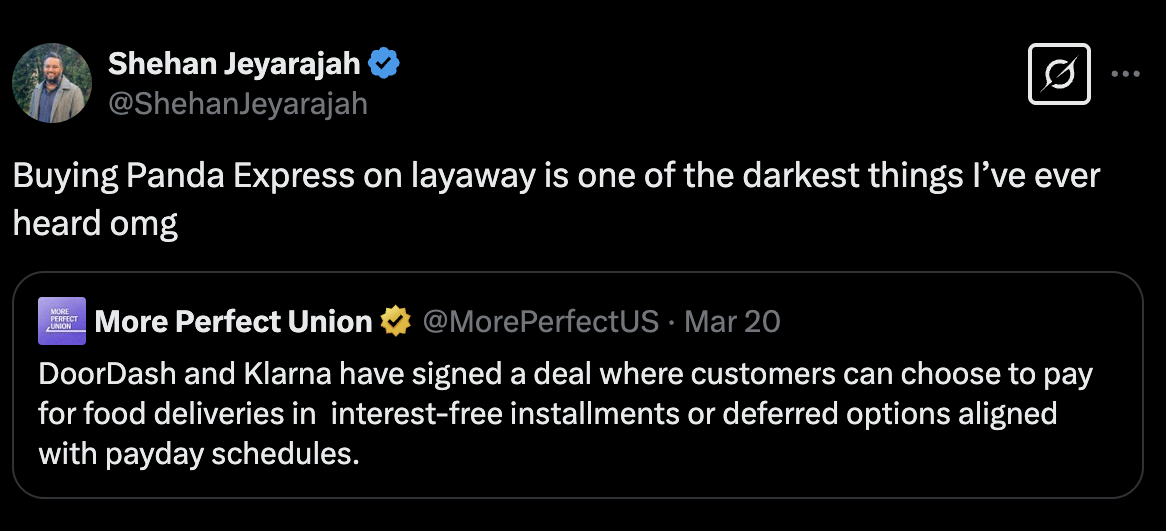This screenshot has height=531, width=1166.
Task: Click the More Perfect Union account name
Action: pyautogui.click(x=233, y=321)
